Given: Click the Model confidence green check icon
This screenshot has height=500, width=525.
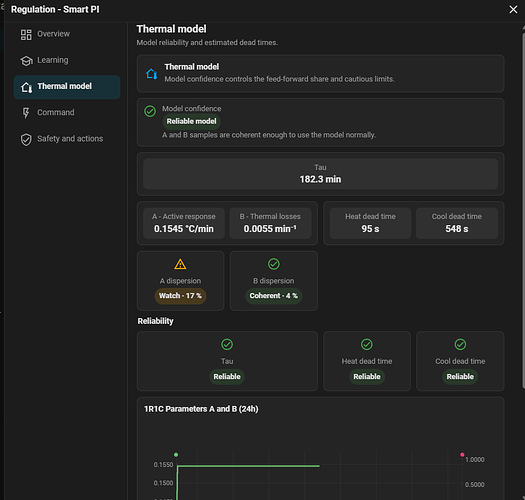Looking at the screenshot, I should coord(150,111).
